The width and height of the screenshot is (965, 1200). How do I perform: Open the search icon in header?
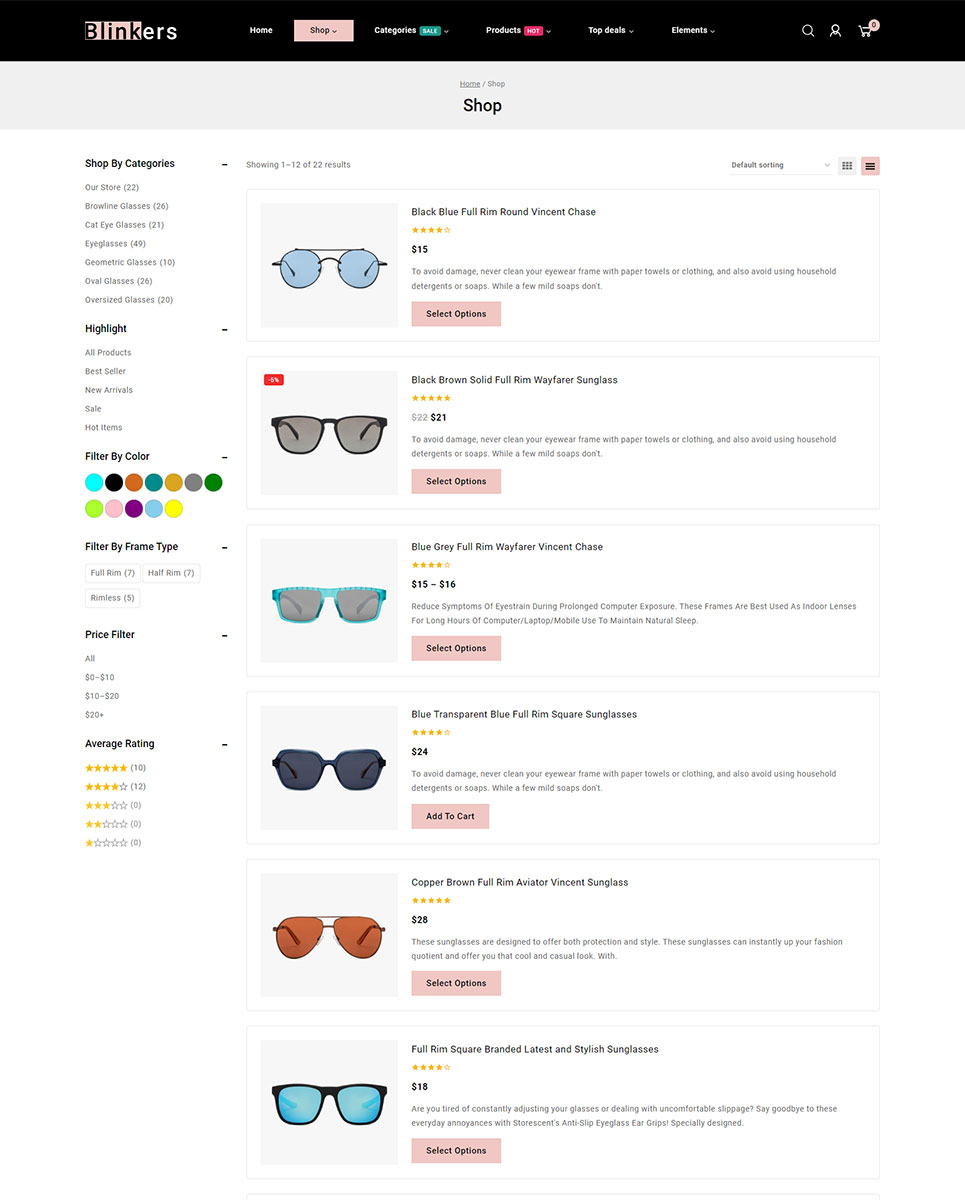tap(808, 31)
